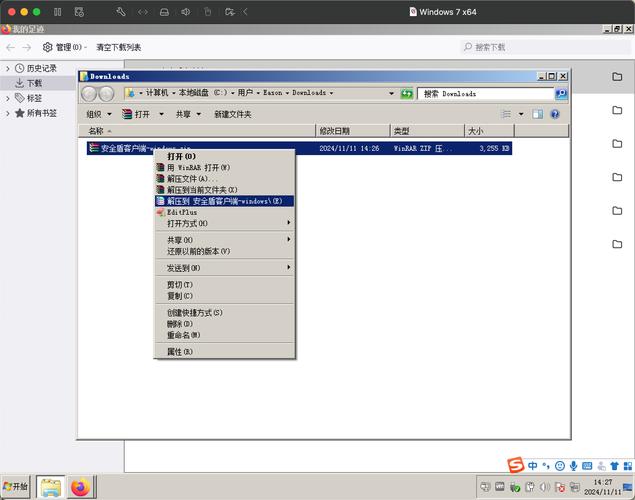
Task: Open Sogou emoji smiley icon
Action: click(560, 466)
